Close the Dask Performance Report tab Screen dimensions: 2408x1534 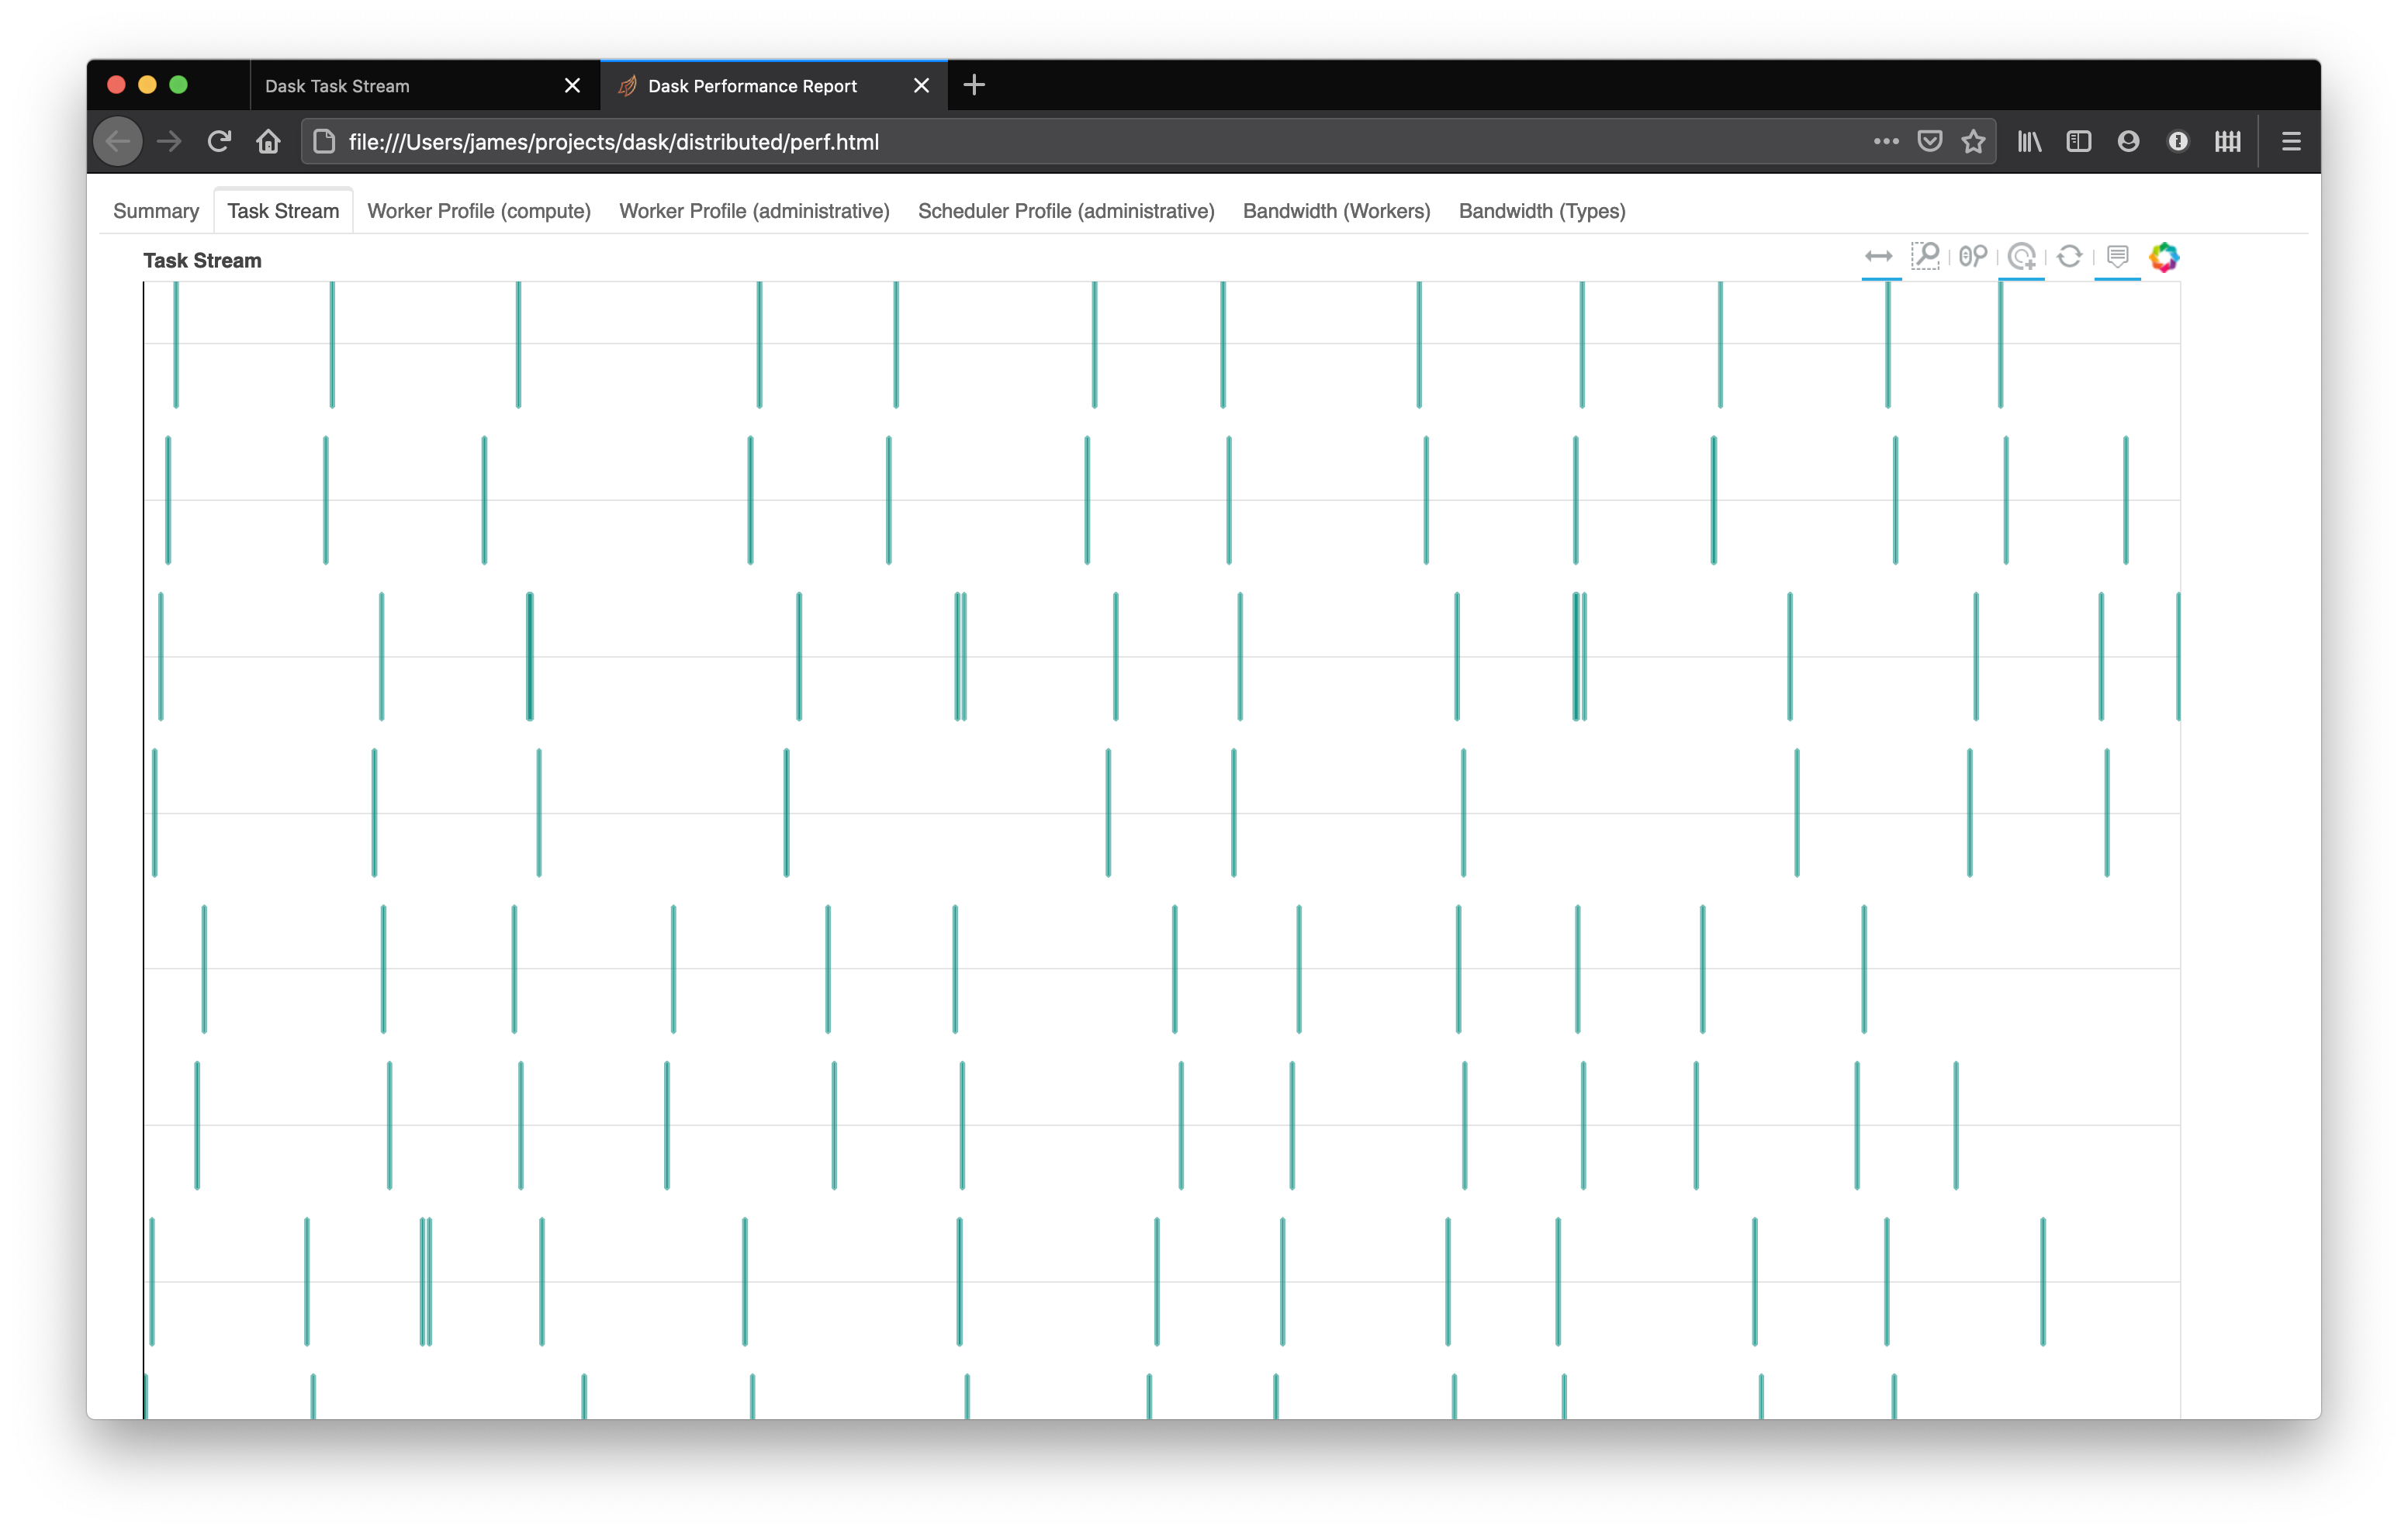click(921, 86)
